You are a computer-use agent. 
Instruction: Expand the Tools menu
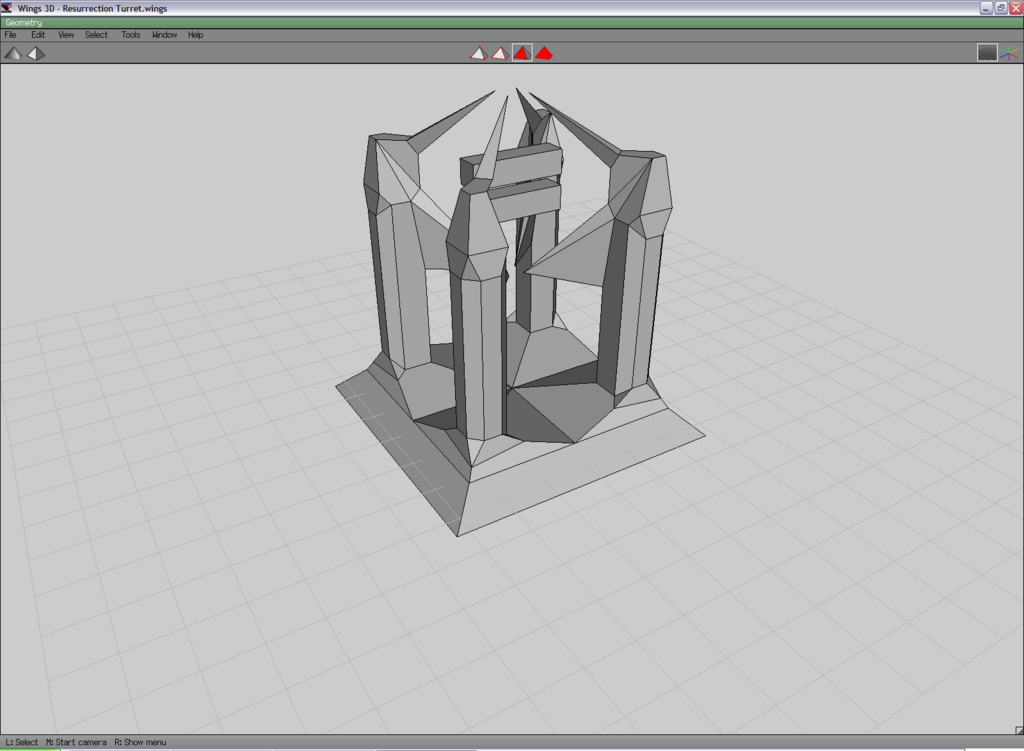[x=131, y=35]
